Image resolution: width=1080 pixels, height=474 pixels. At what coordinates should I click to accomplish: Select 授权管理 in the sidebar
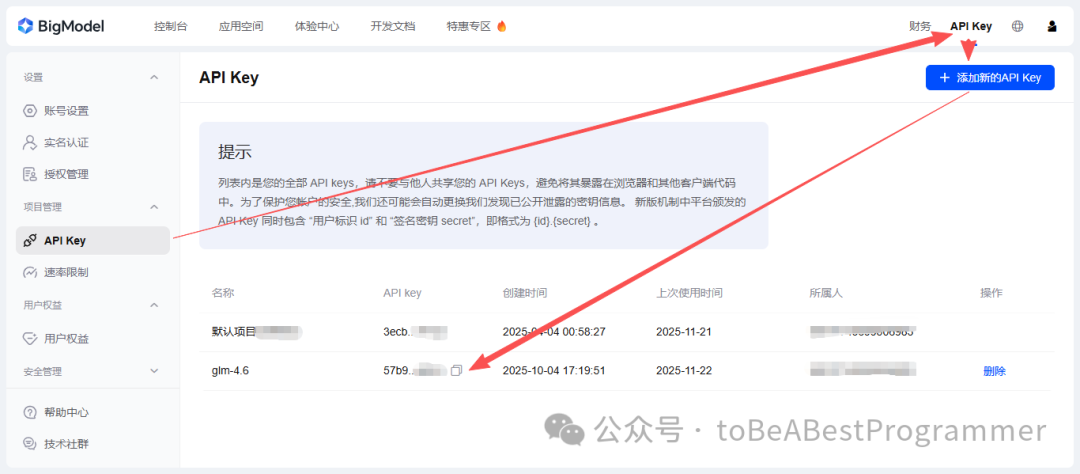tap(66, 174)
